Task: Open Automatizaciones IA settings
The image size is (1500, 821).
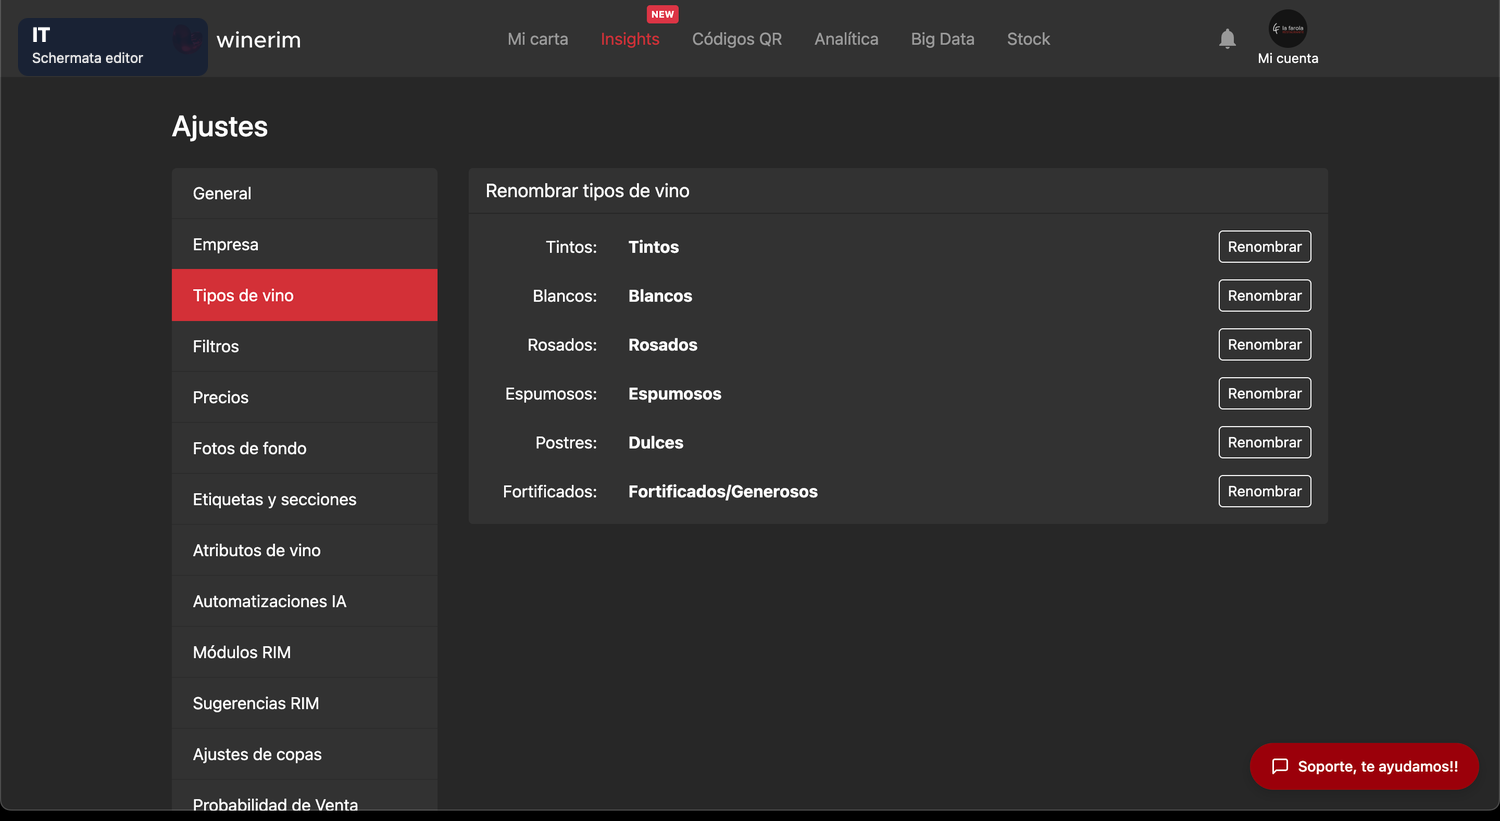Action: click(x=304, y=601)
